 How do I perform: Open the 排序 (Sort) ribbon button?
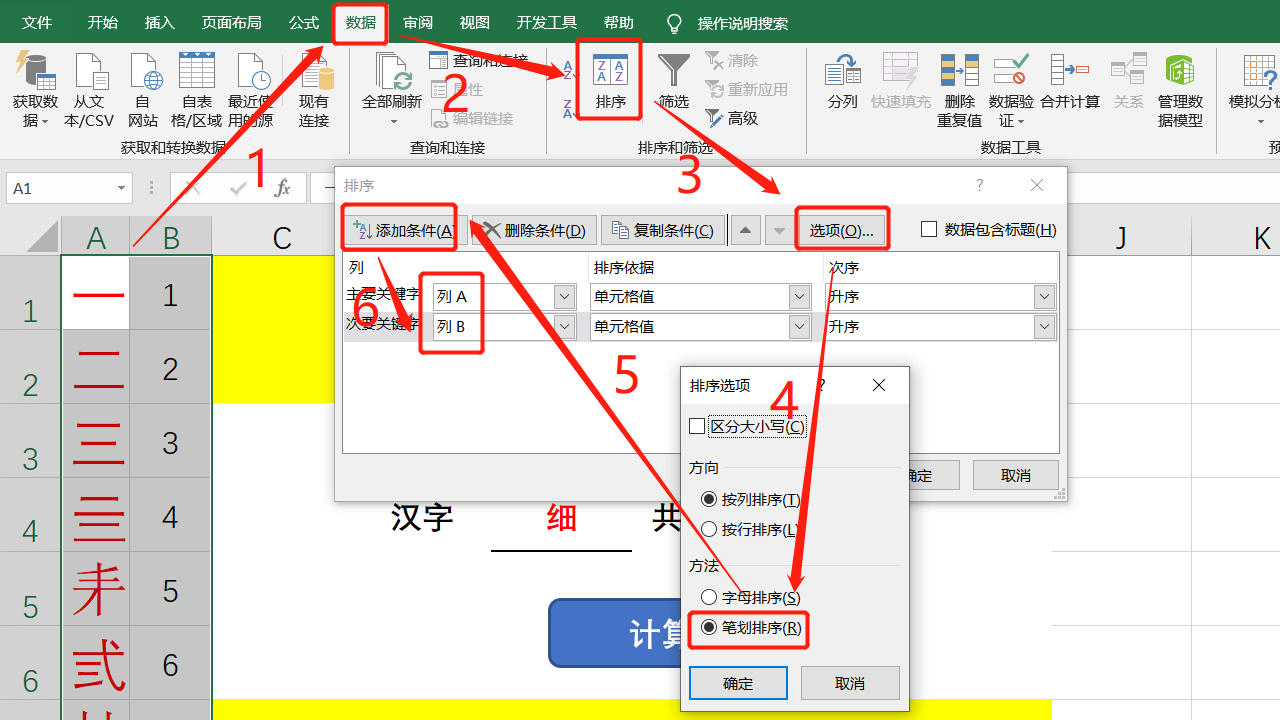click(610, 83)
